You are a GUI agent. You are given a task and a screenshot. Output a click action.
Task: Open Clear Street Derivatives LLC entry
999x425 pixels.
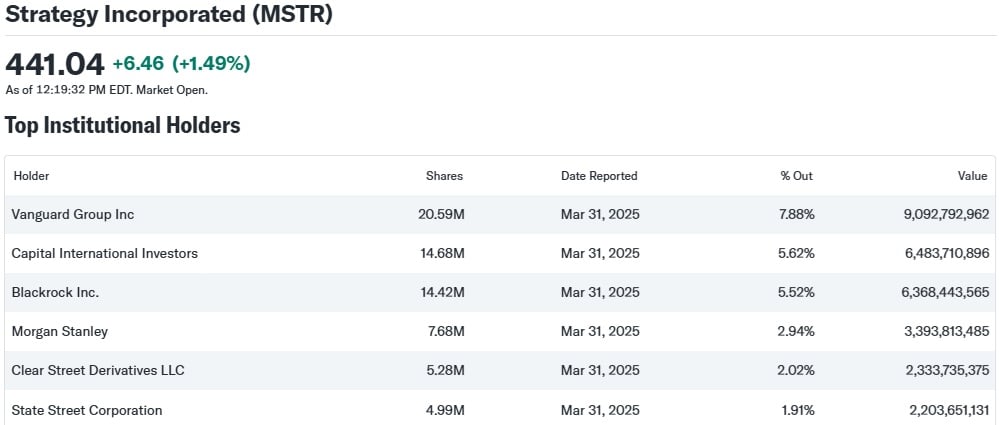click(x=98, y=370)
